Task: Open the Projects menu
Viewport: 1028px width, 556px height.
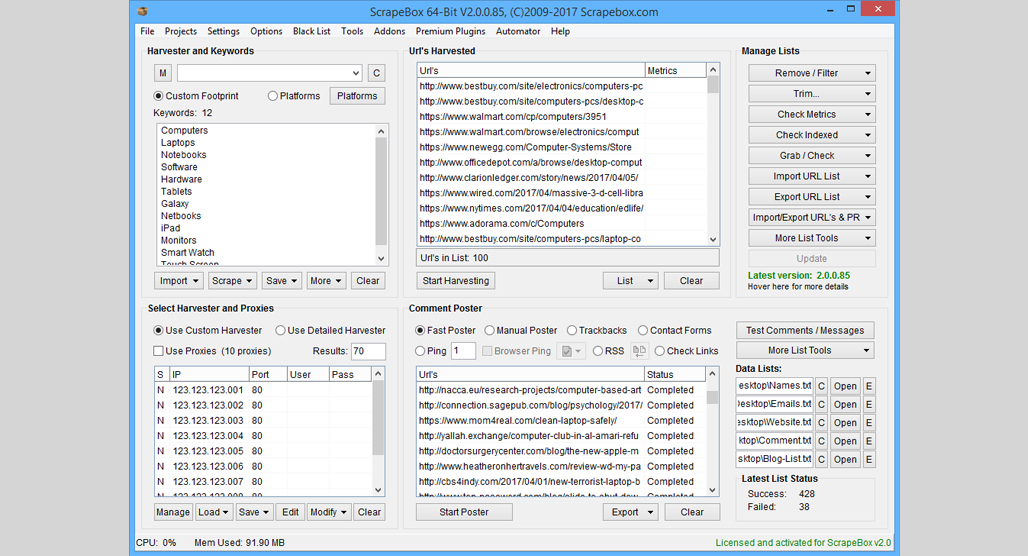Action: (180, 31)
